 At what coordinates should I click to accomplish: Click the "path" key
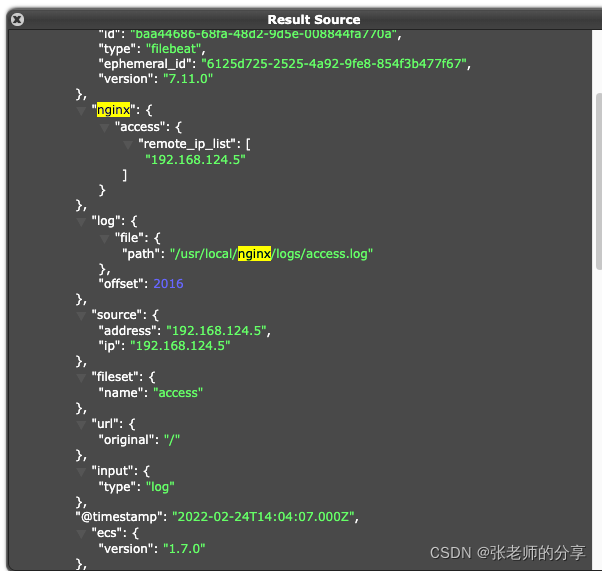(x=141, y=254)
